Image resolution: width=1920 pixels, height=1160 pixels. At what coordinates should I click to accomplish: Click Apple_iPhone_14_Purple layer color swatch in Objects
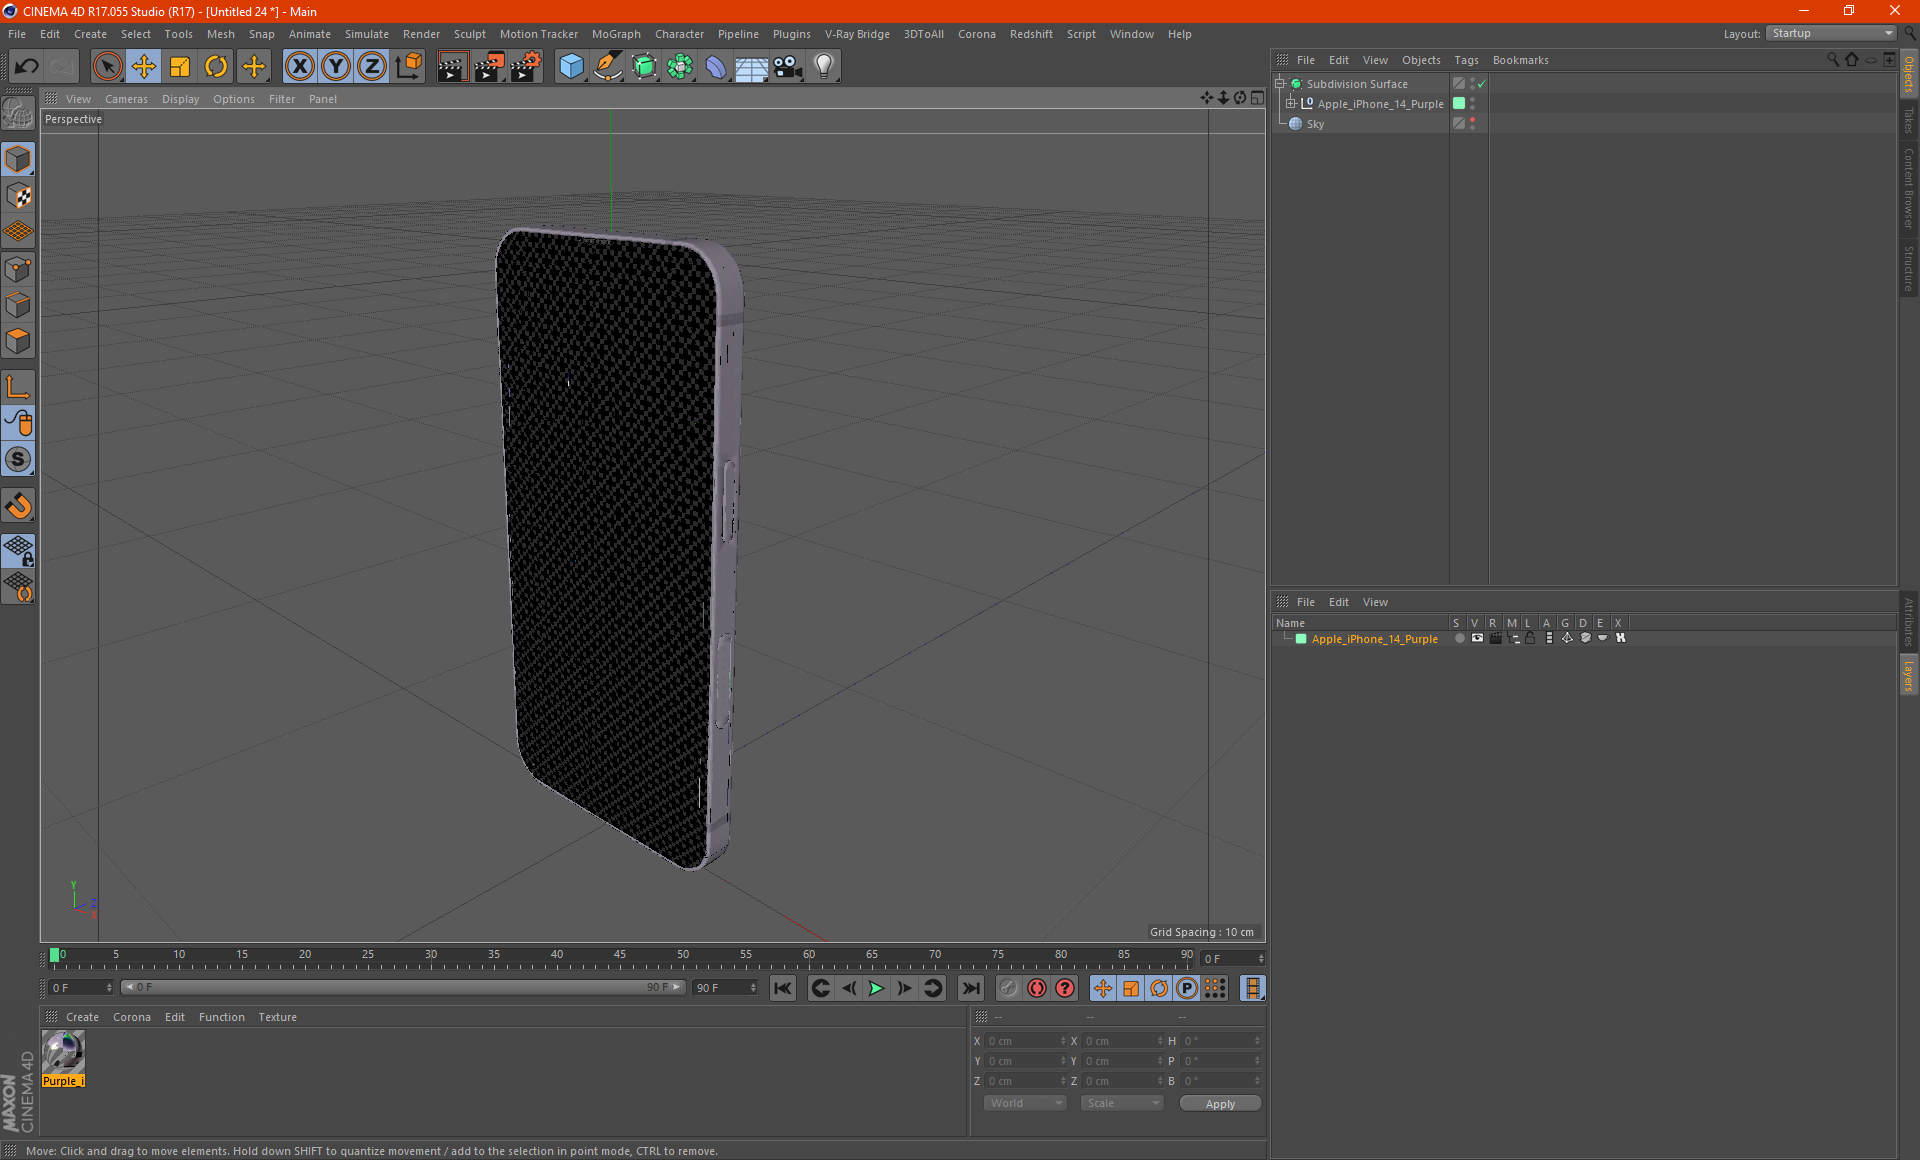pos(1459,104)
